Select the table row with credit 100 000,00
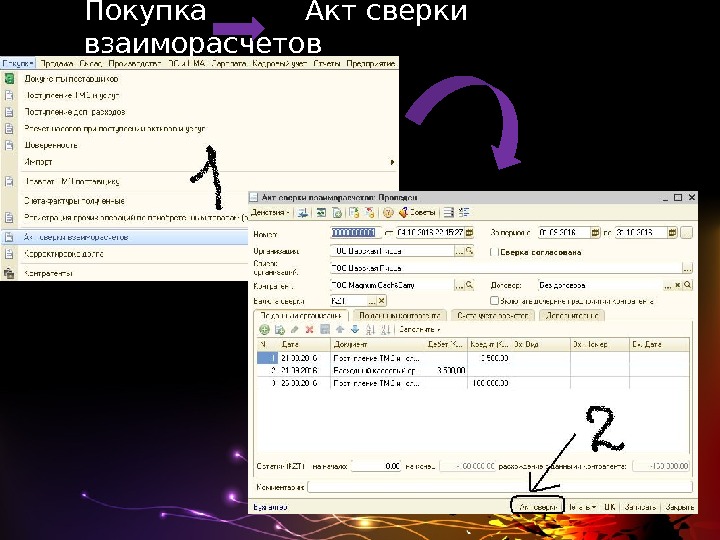 pyautogui.click(x=473, y=382)
